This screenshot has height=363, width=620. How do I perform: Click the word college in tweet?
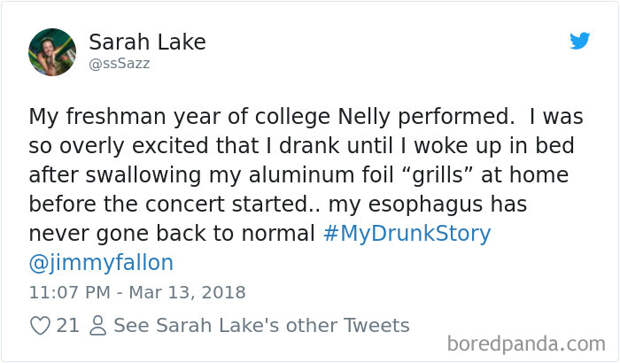coord(292,117)
